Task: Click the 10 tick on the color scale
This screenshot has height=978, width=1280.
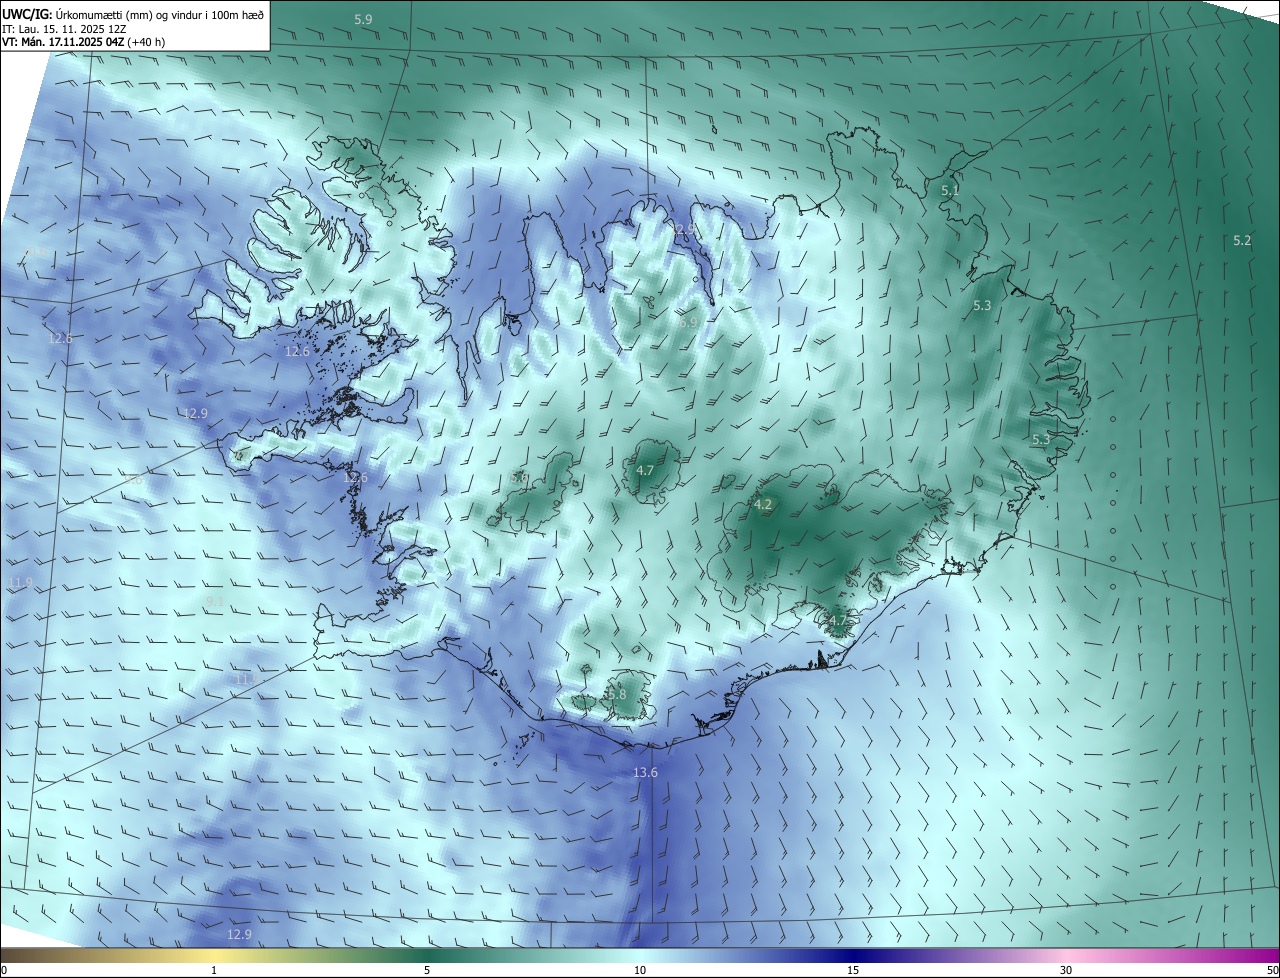Action: click(640, 970)
